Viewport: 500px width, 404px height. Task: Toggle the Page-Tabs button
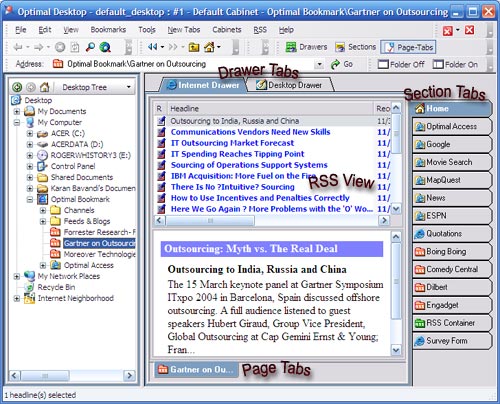[x=408, y=47]
